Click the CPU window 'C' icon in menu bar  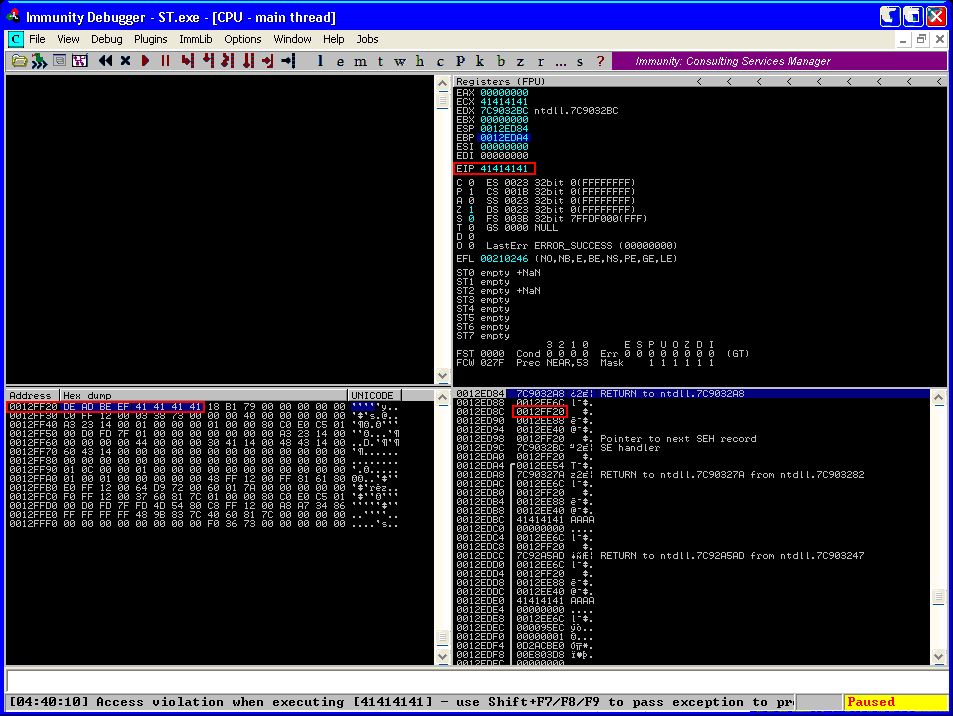coord(16,40)
